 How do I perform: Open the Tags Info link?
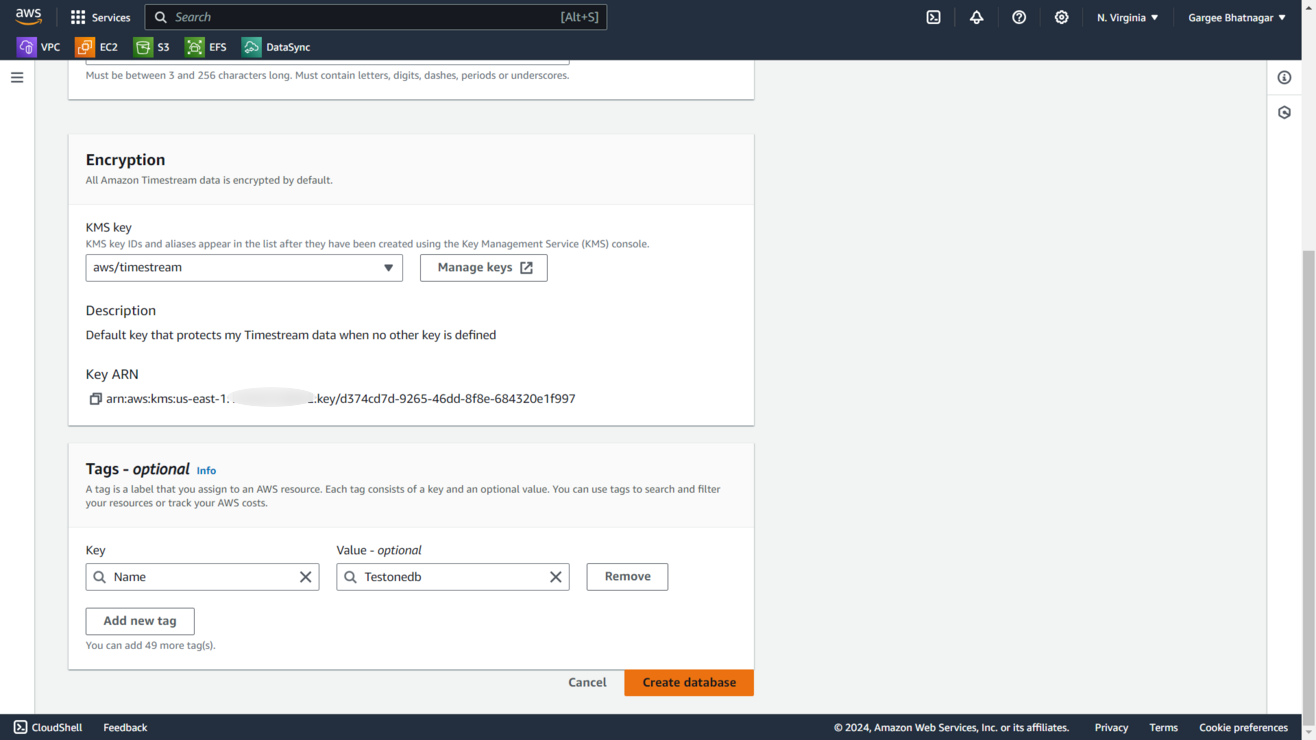(206, 470)
